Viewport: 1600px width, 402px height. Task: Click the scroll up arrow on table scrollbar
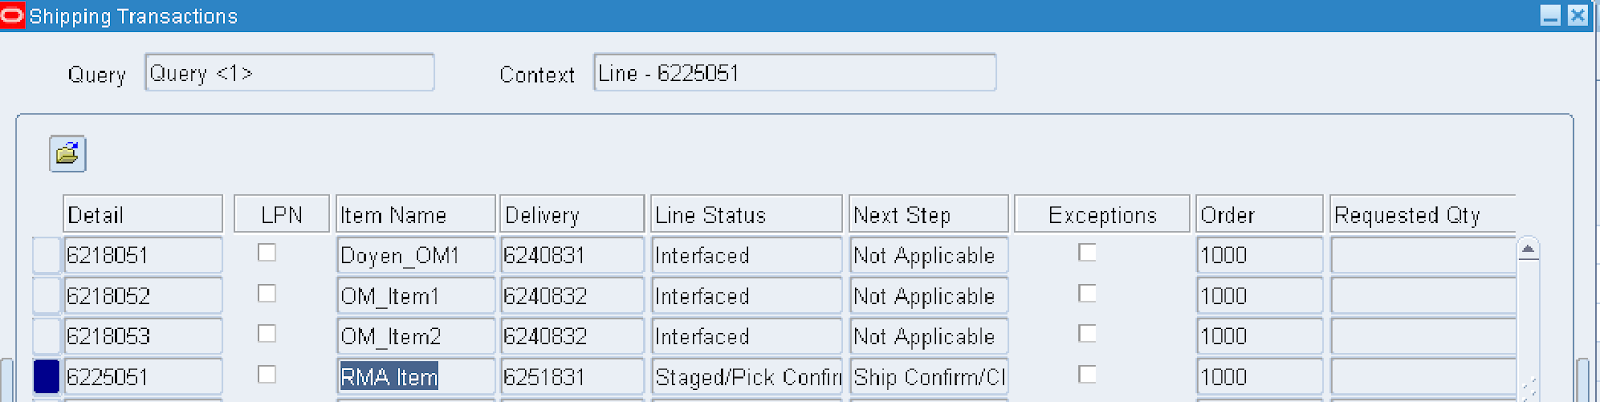pyautogui.click(x=1528, y=250)
